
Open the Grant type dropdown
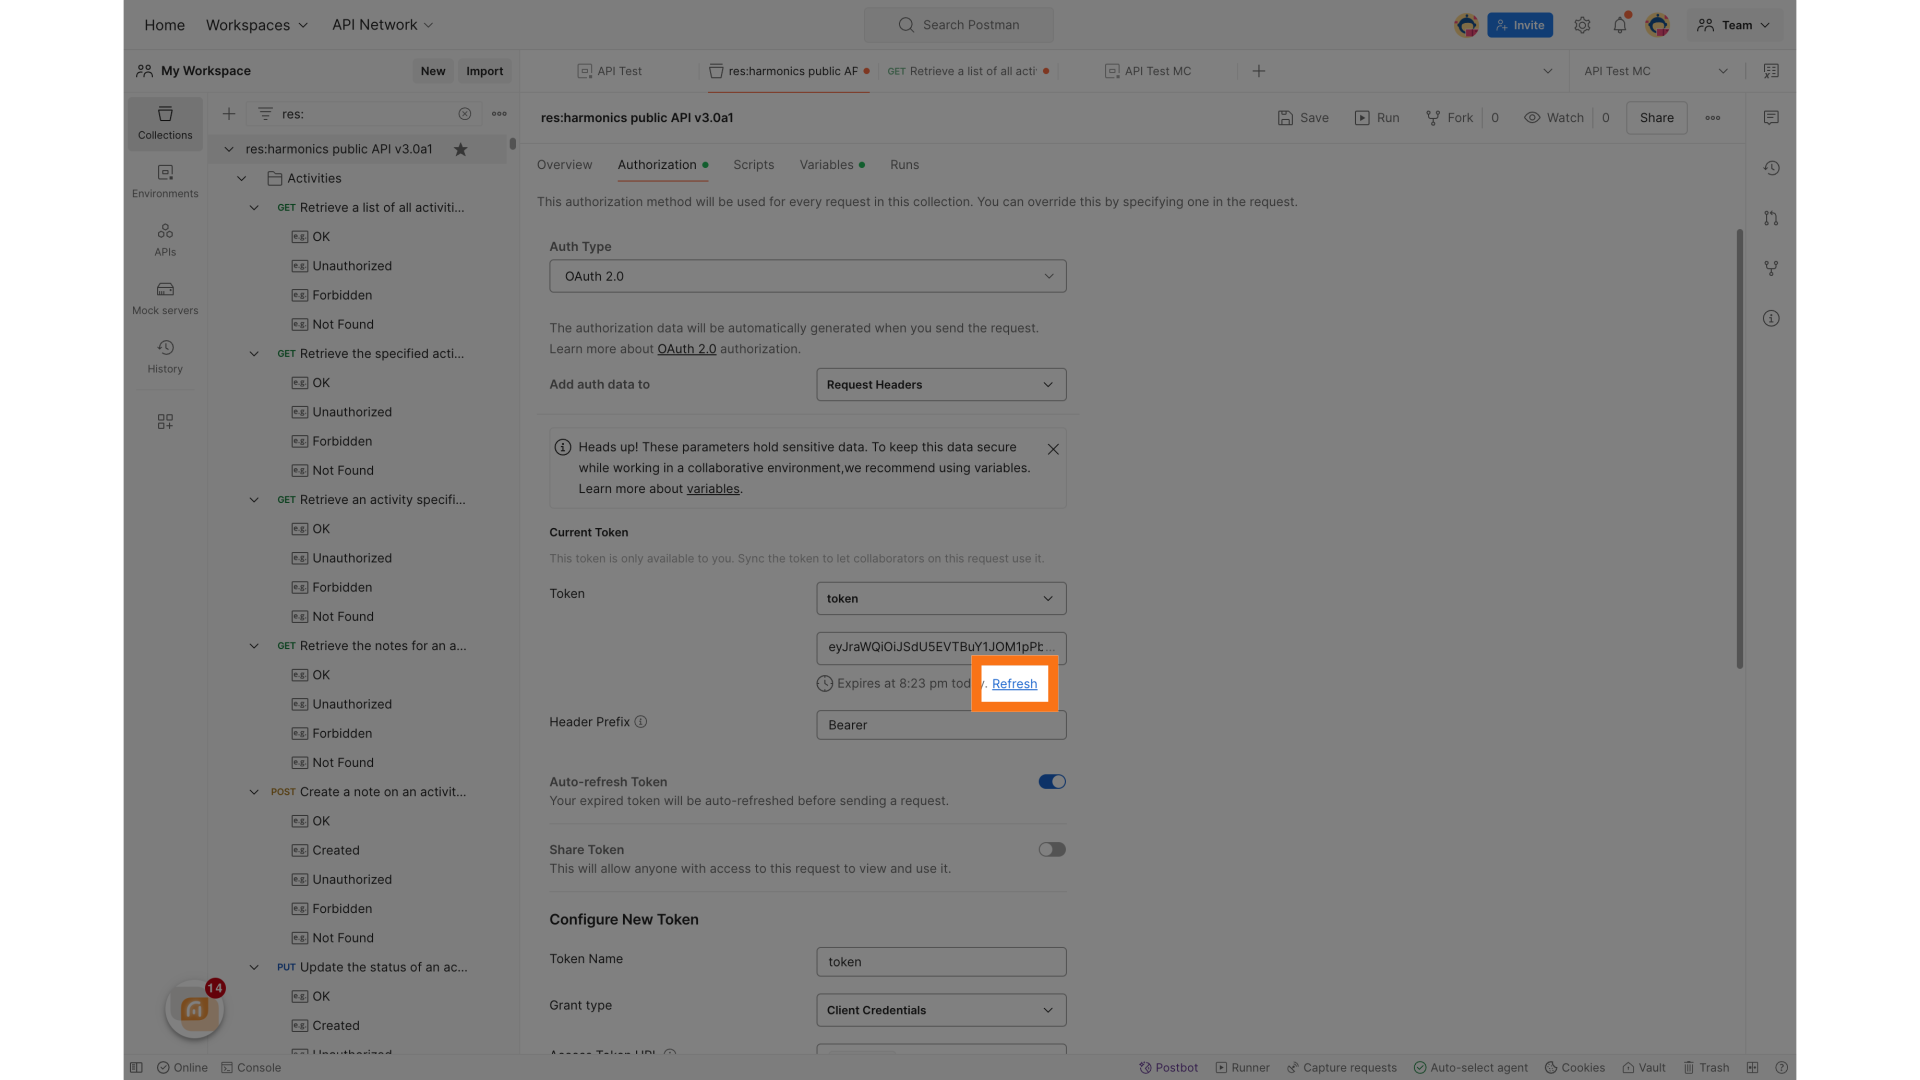click(x=941, y=1010)
